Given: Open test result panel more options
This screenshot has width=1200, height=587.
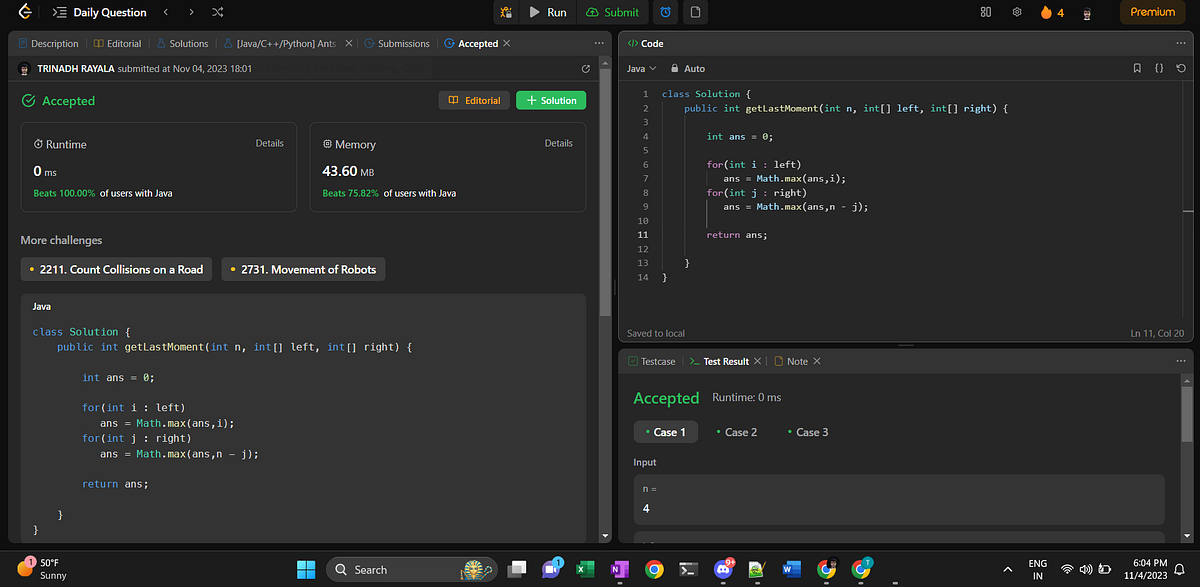Looking at the screenshot, I should click(x=1181, y=361).
